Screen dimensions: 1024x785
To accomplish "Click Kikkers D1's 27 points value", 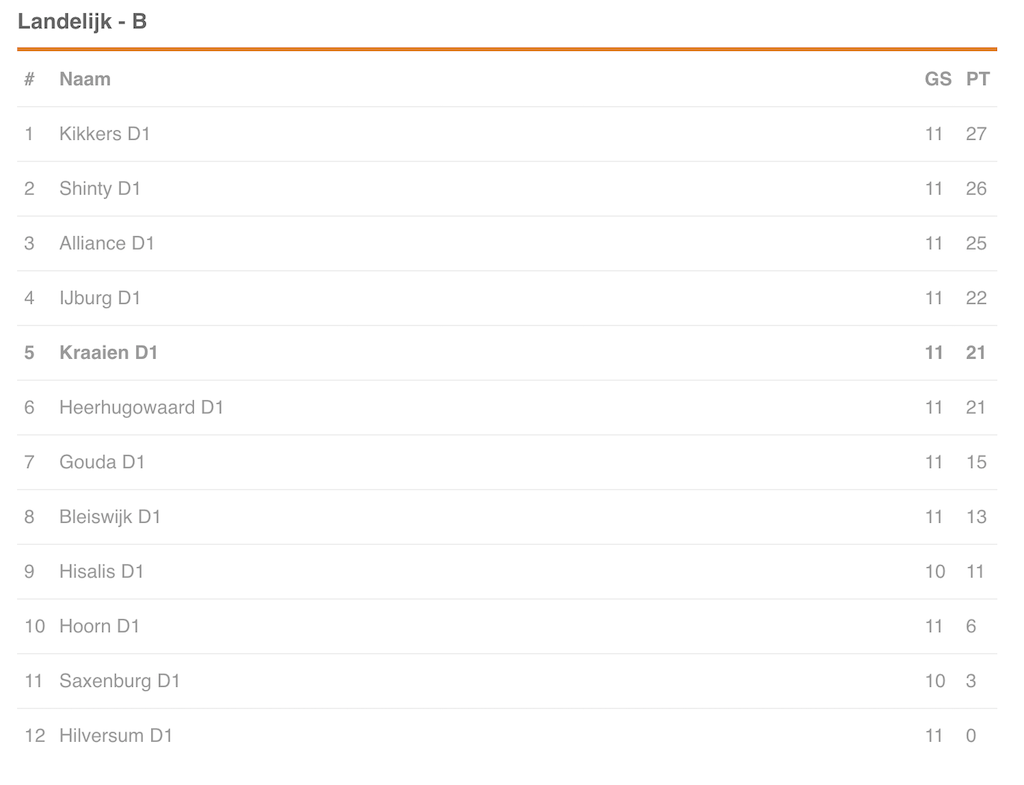I will (976, 134).
